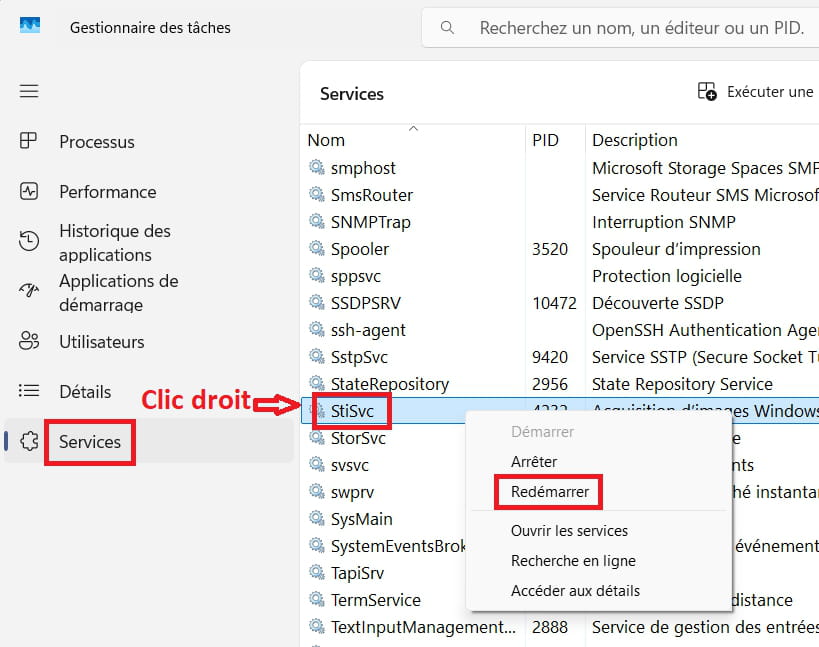This screenshot has width=819, height=647.
Task: Choose Accéder aux détails in context menu
Action: click(x=575, y=591)
